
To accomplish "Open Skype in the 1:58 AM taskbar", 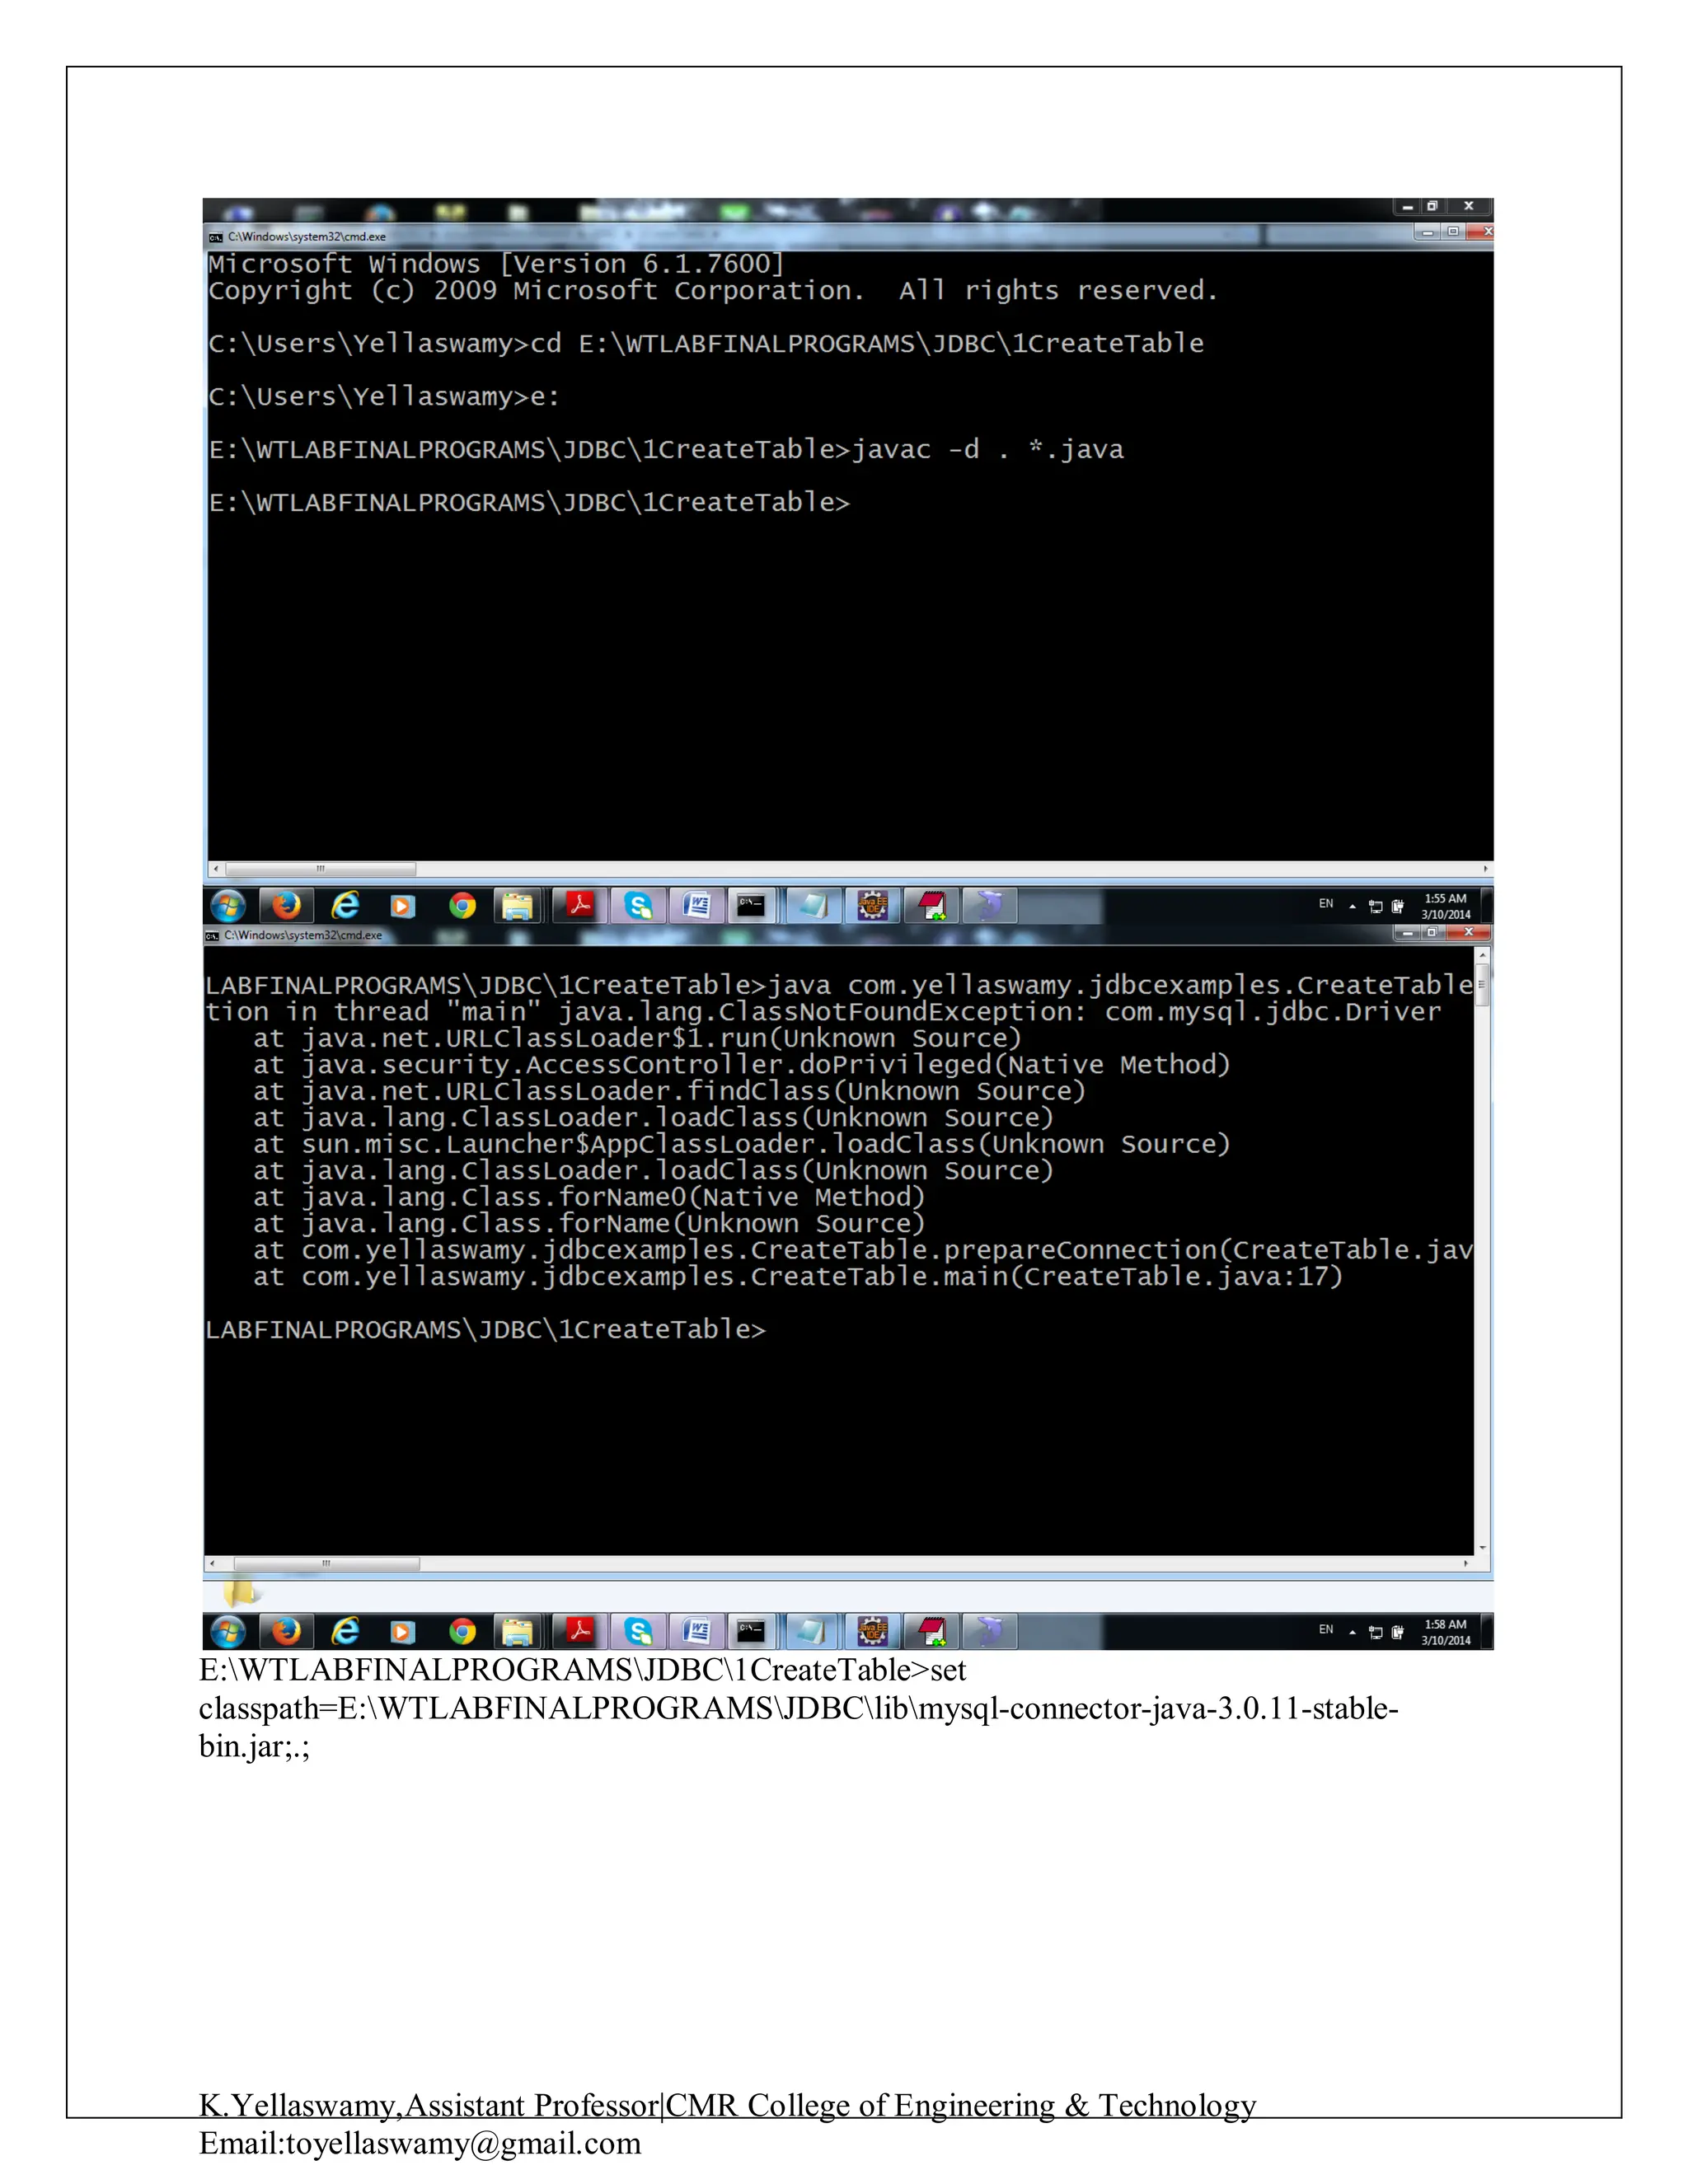I will 638,1632.
